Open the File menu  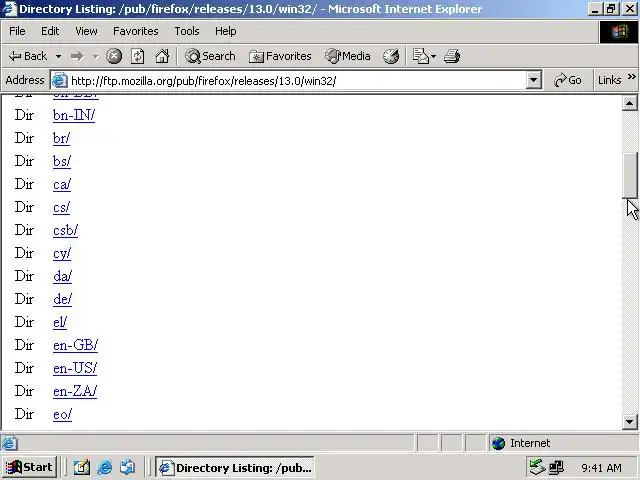[x=17, y=31]
